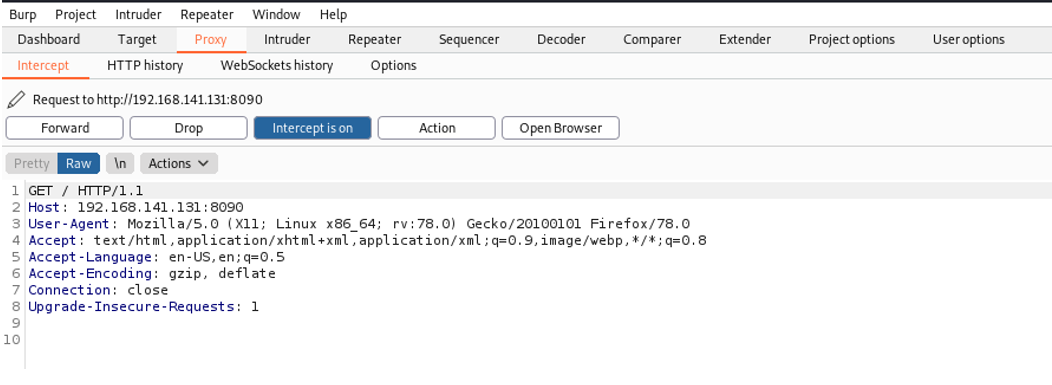Image resolution: width=1052 pixels, height=385 pixels.
Task: Click the Accept-Language header line
Action: (x=156, y=257)
